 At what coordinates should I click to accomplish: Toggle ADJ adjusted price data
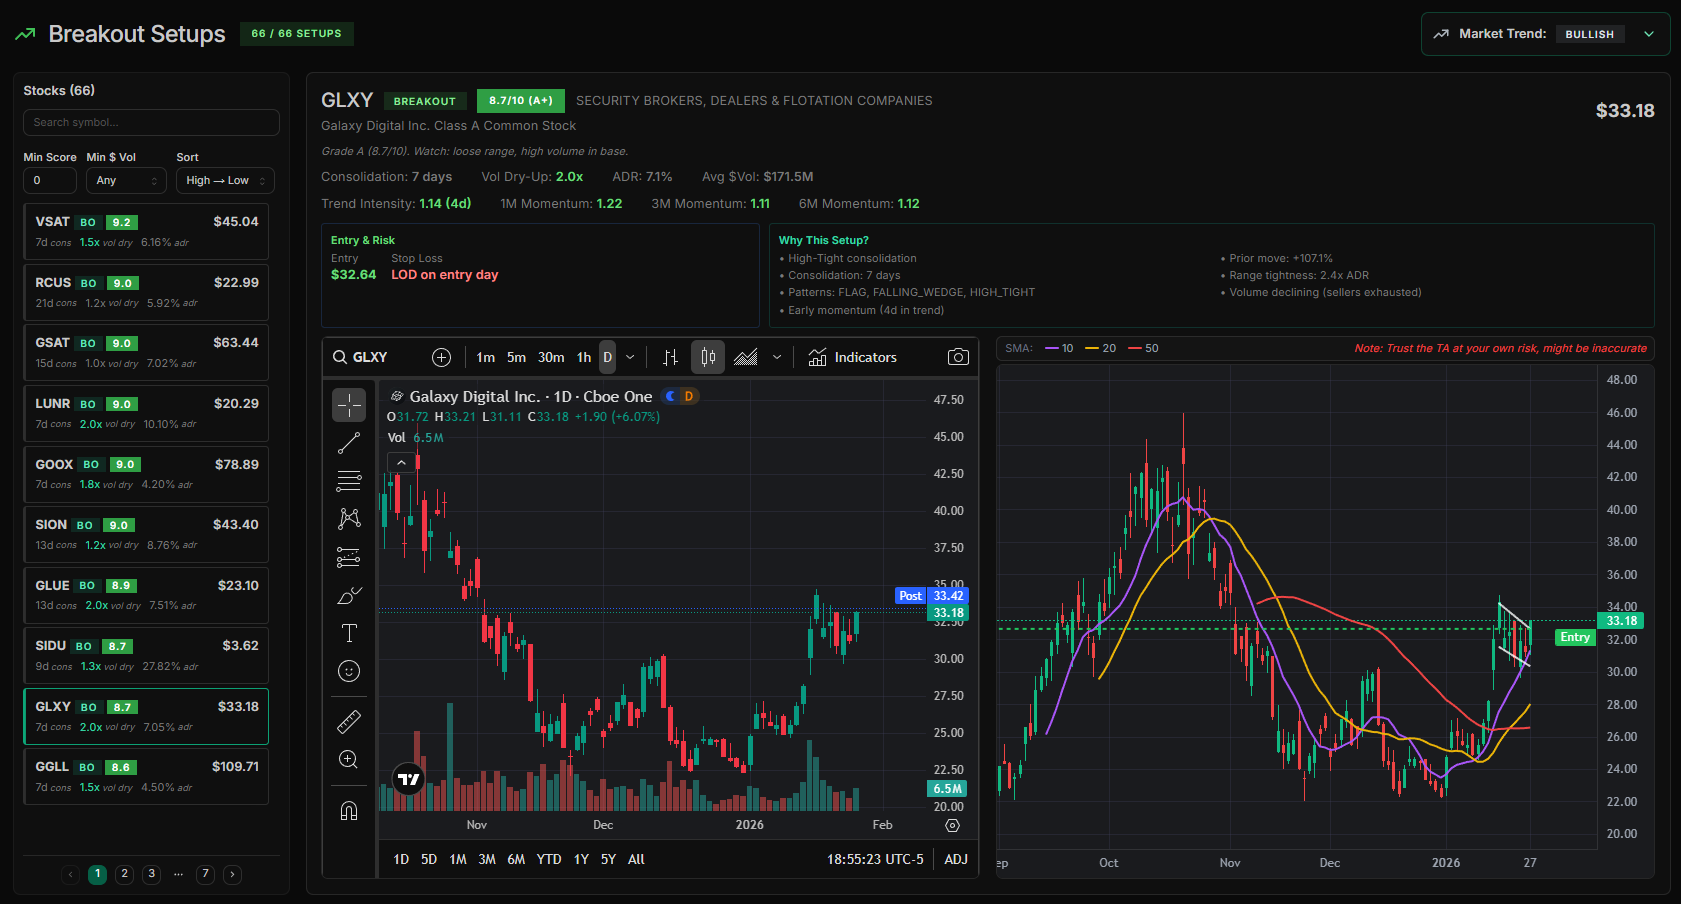click(955, 859)
